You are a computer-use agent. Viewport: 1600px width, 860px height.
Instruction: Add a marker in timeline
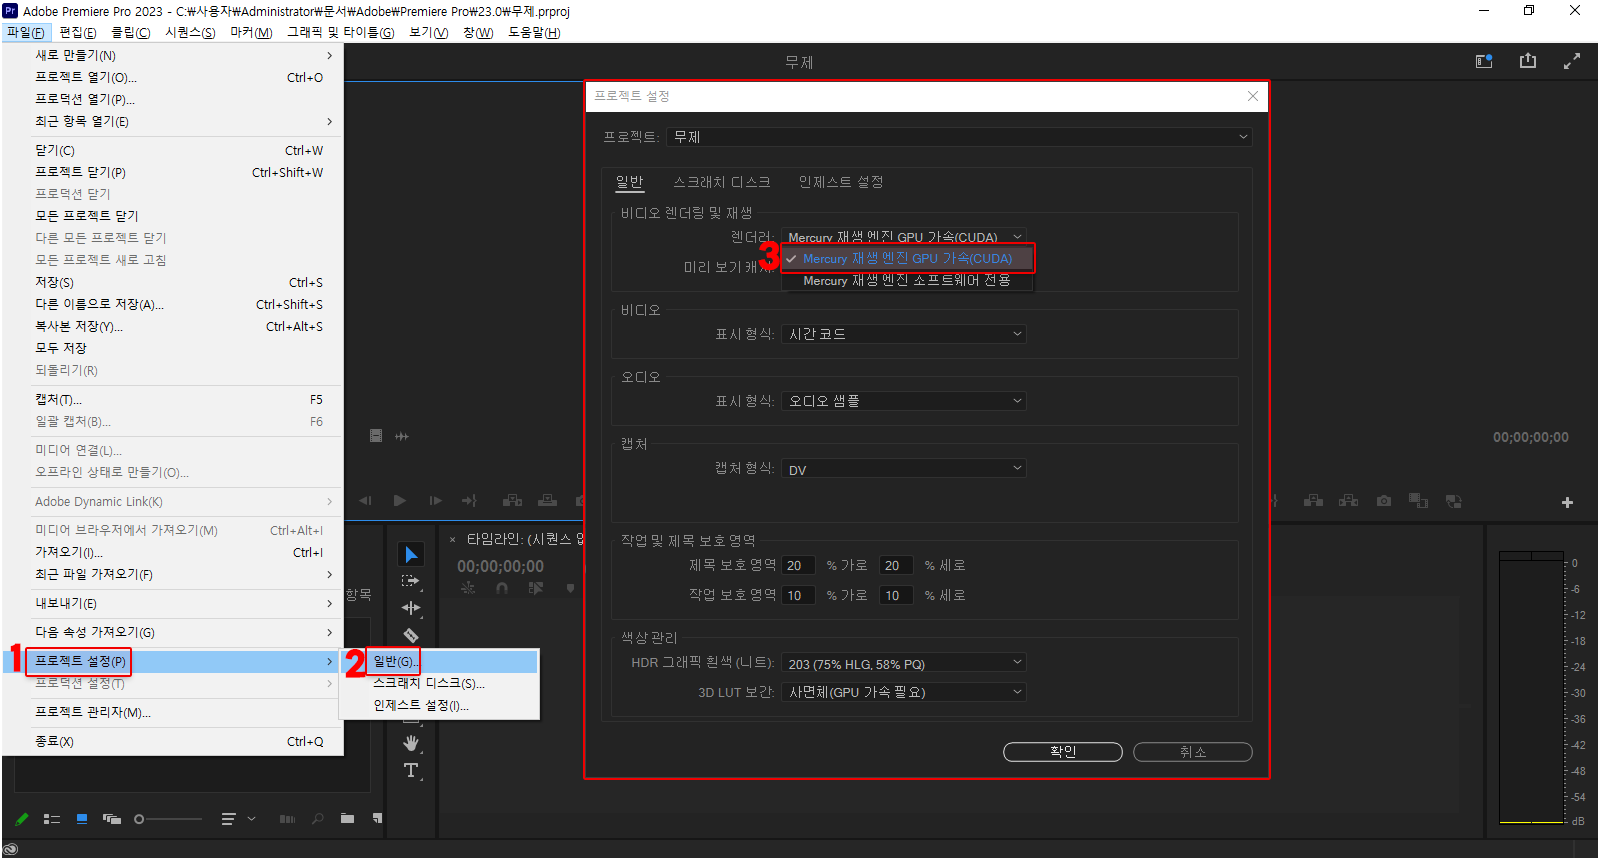(x=570, y=588)
